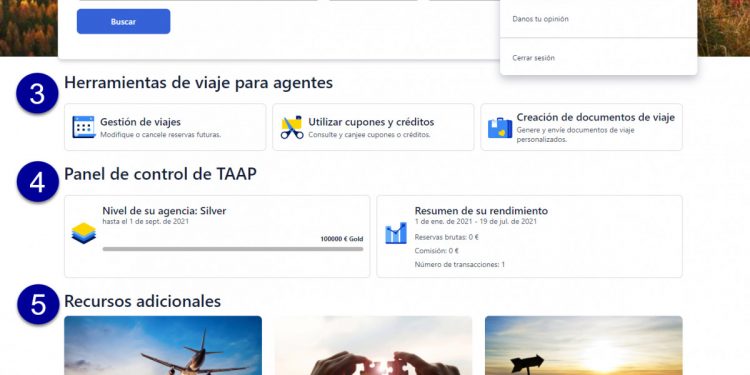Open Utilizar cupones y créditos
The width and height of the screenshot is (750, 375).
[x=371, y=122]
